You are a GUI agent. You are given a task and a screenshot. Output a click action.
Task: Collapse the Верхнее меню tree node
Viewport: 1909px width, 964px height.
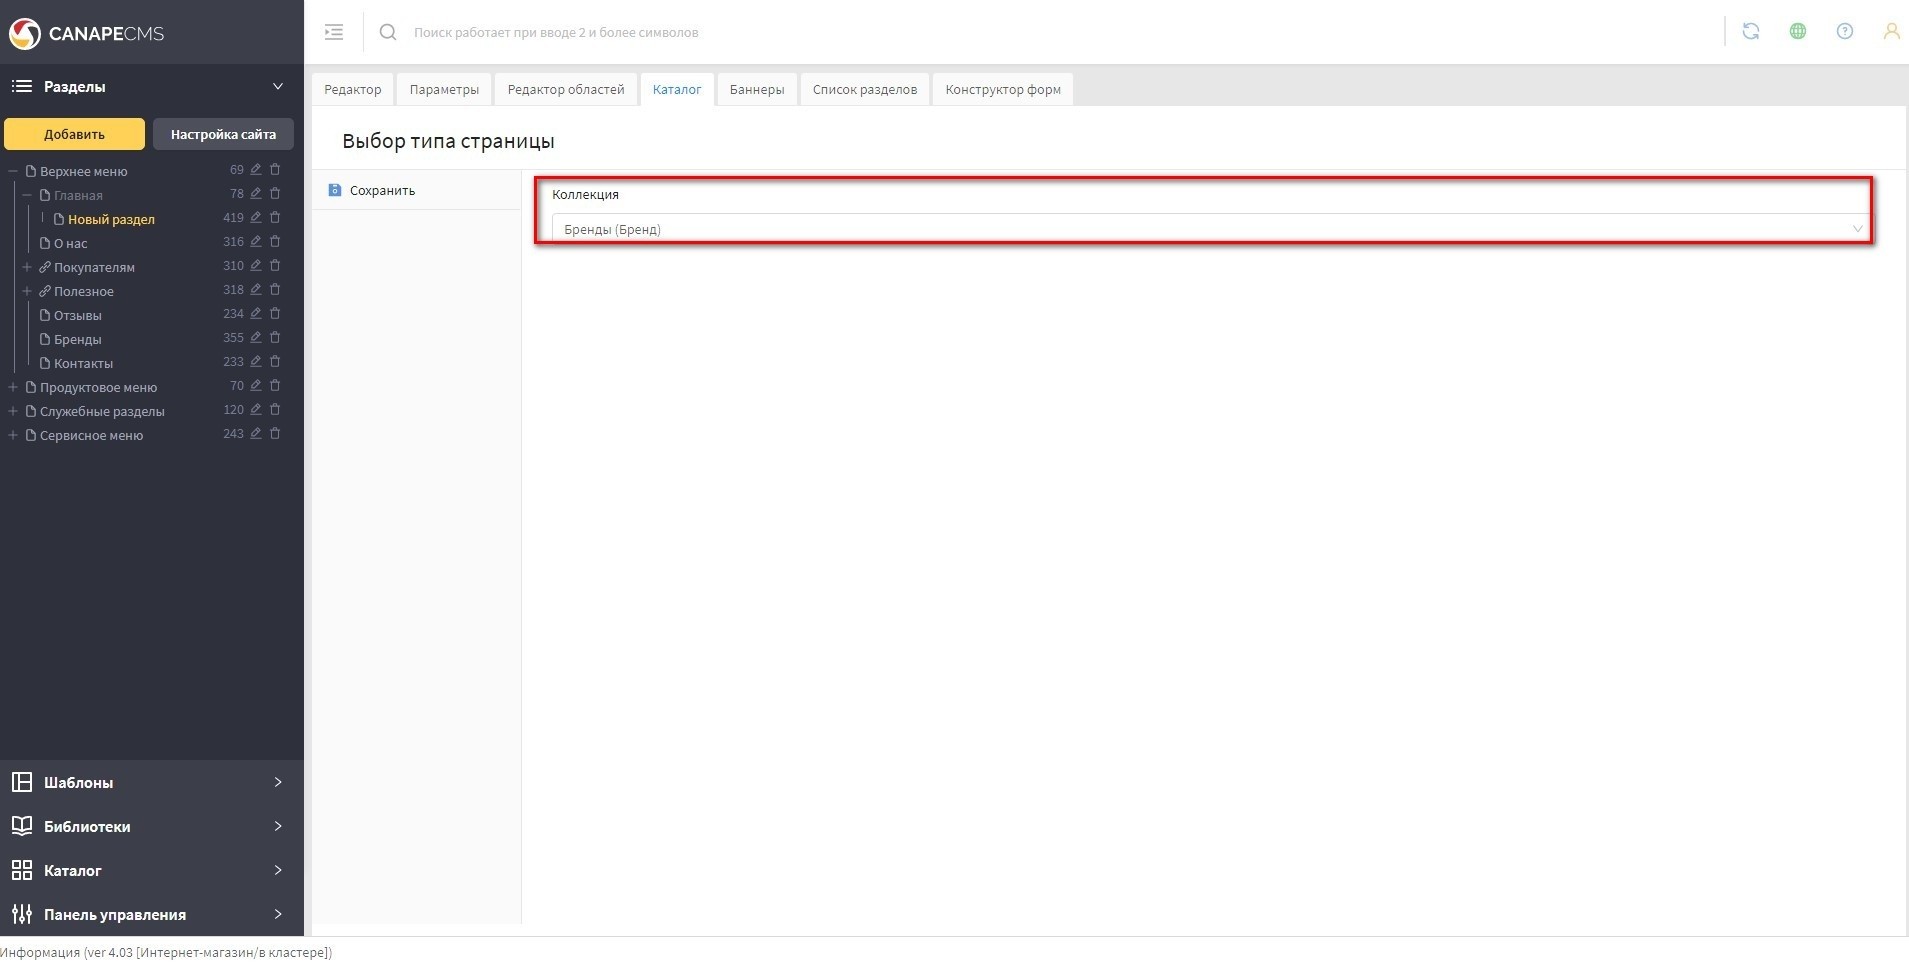coord(13,171)
